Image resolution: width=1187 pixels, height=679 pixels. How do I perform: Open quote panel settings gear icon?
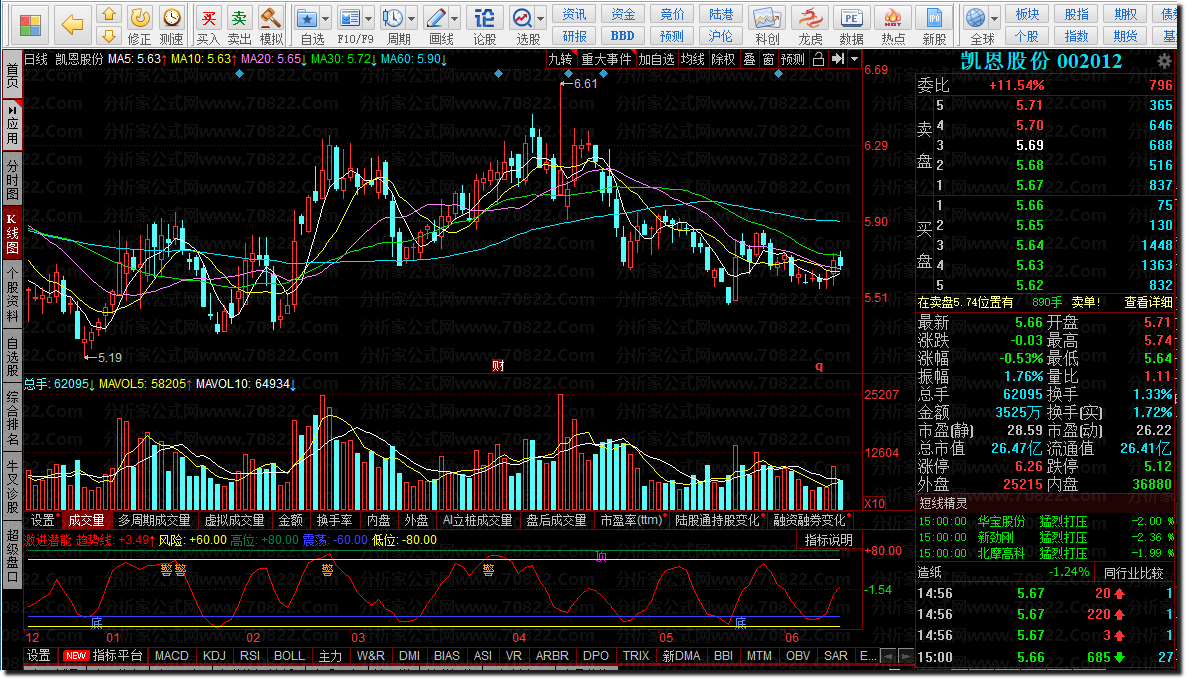point(1164,61)
